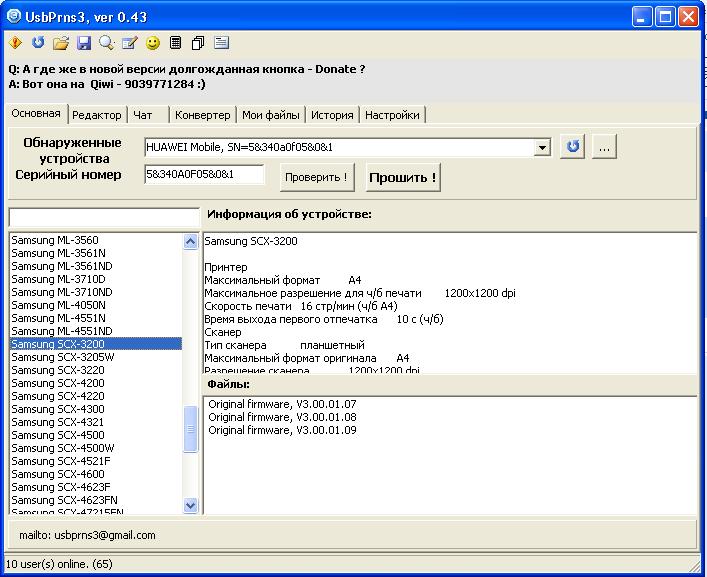Open the Чат tab
Viewport: 707px width, 577px height.
pos(142,115)
